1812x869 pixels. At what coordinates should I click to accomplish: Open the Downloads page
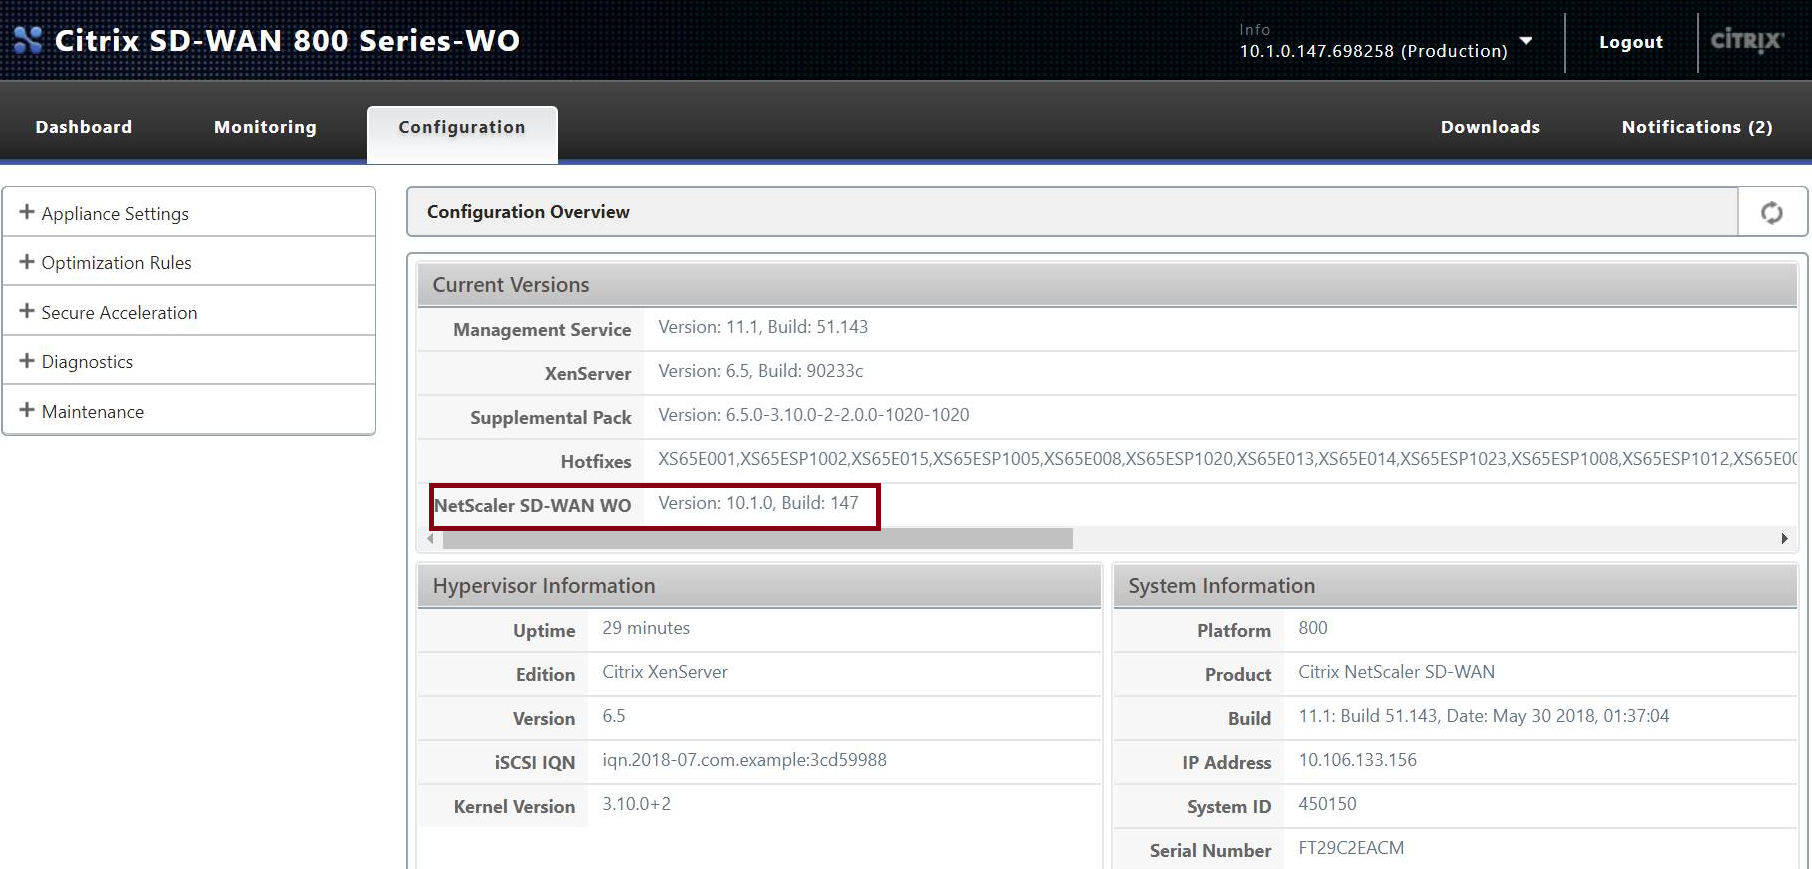tap(1490, 127)
